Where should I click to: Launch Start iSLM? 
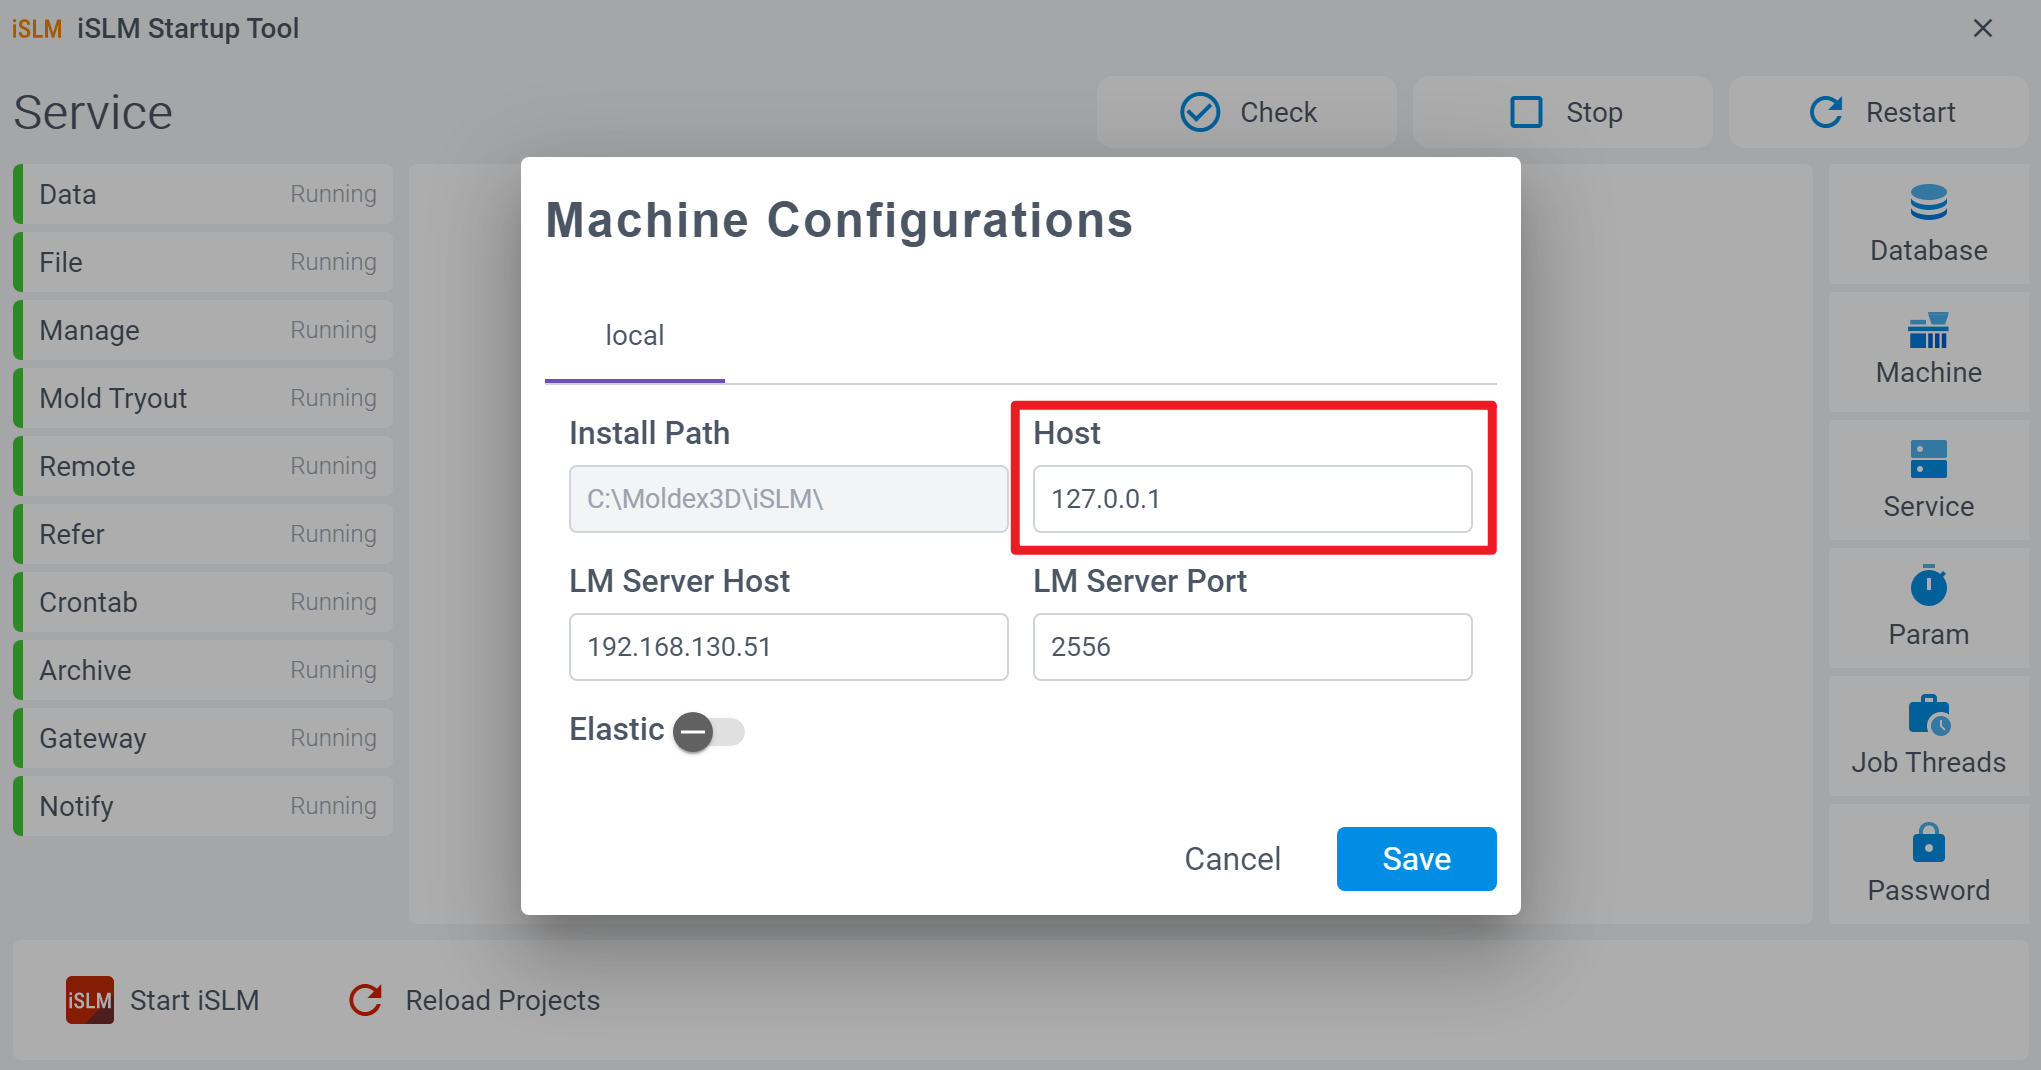coord(163,1000)
